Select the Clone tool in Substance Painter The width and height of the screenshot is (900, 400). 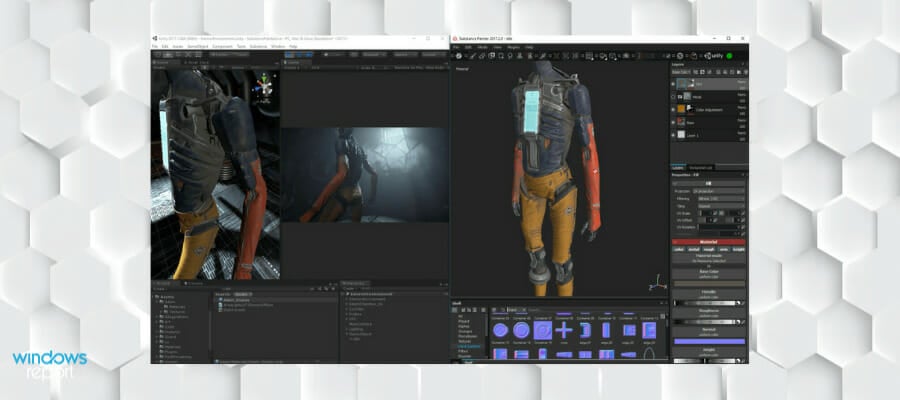pos(520,56)
